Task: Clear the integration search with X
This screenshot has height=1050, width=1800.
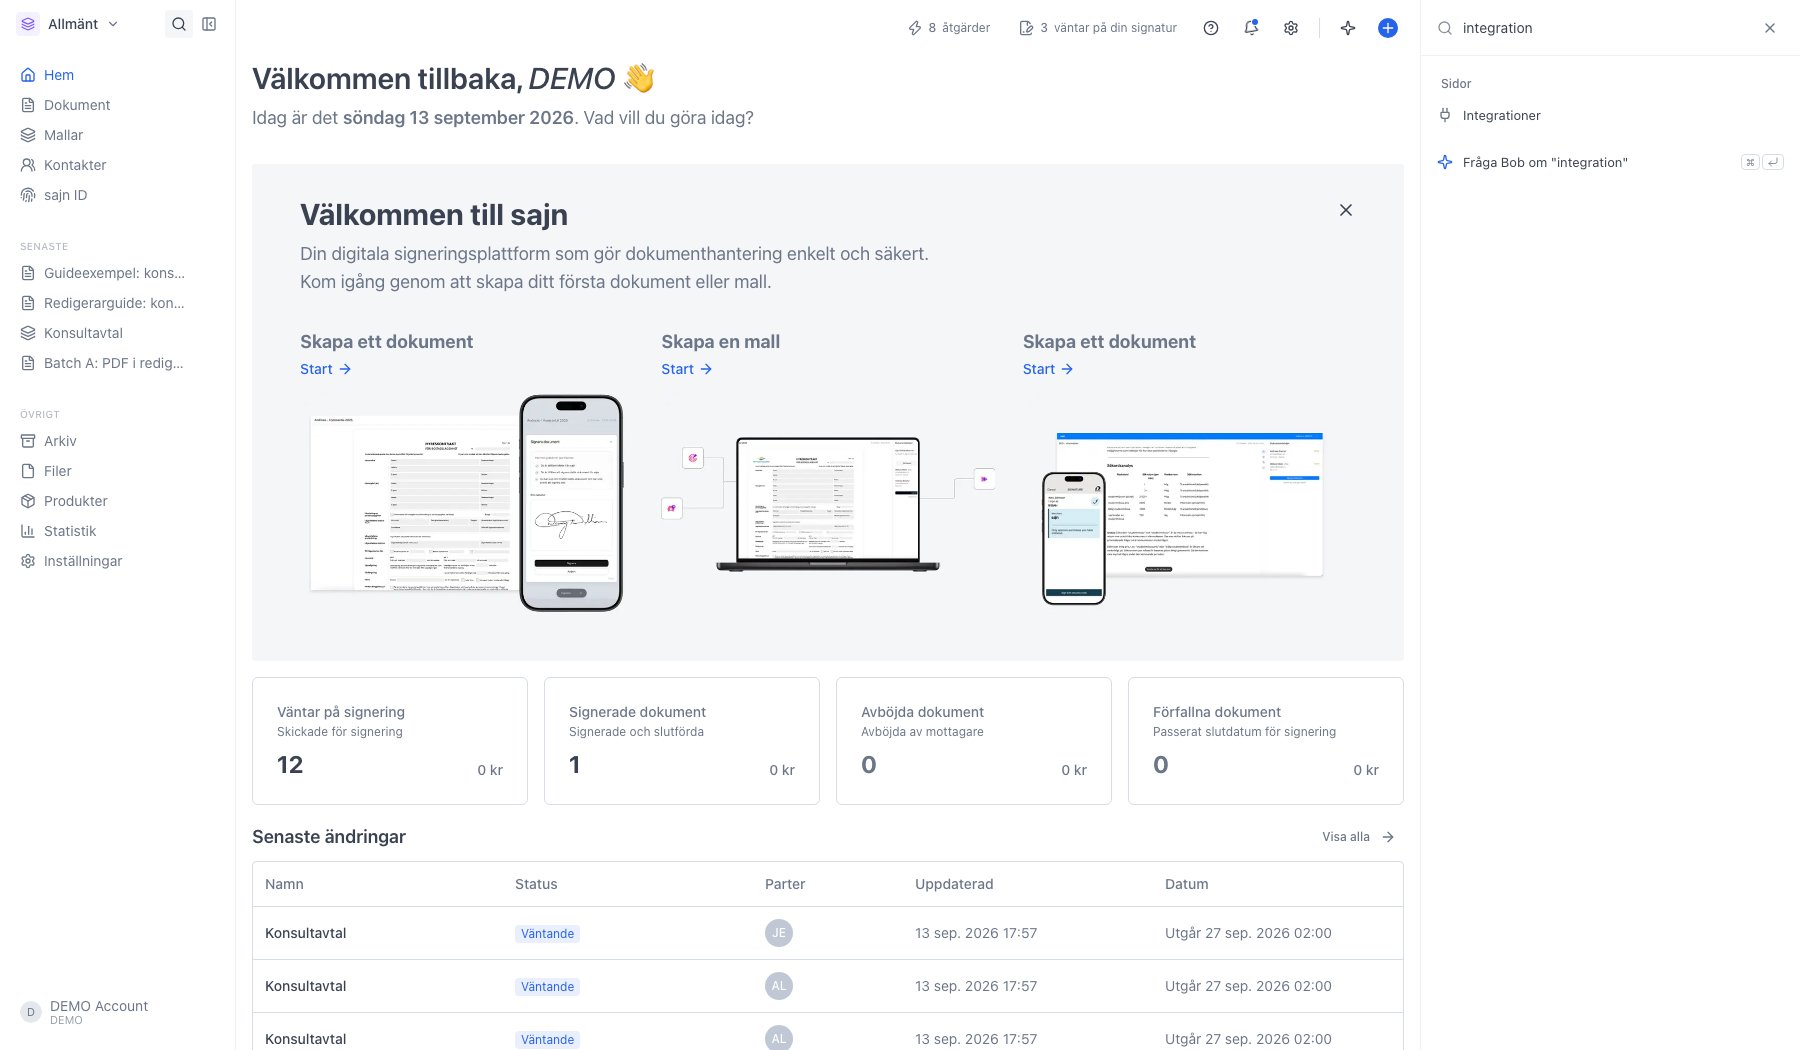Action: 1770,28
